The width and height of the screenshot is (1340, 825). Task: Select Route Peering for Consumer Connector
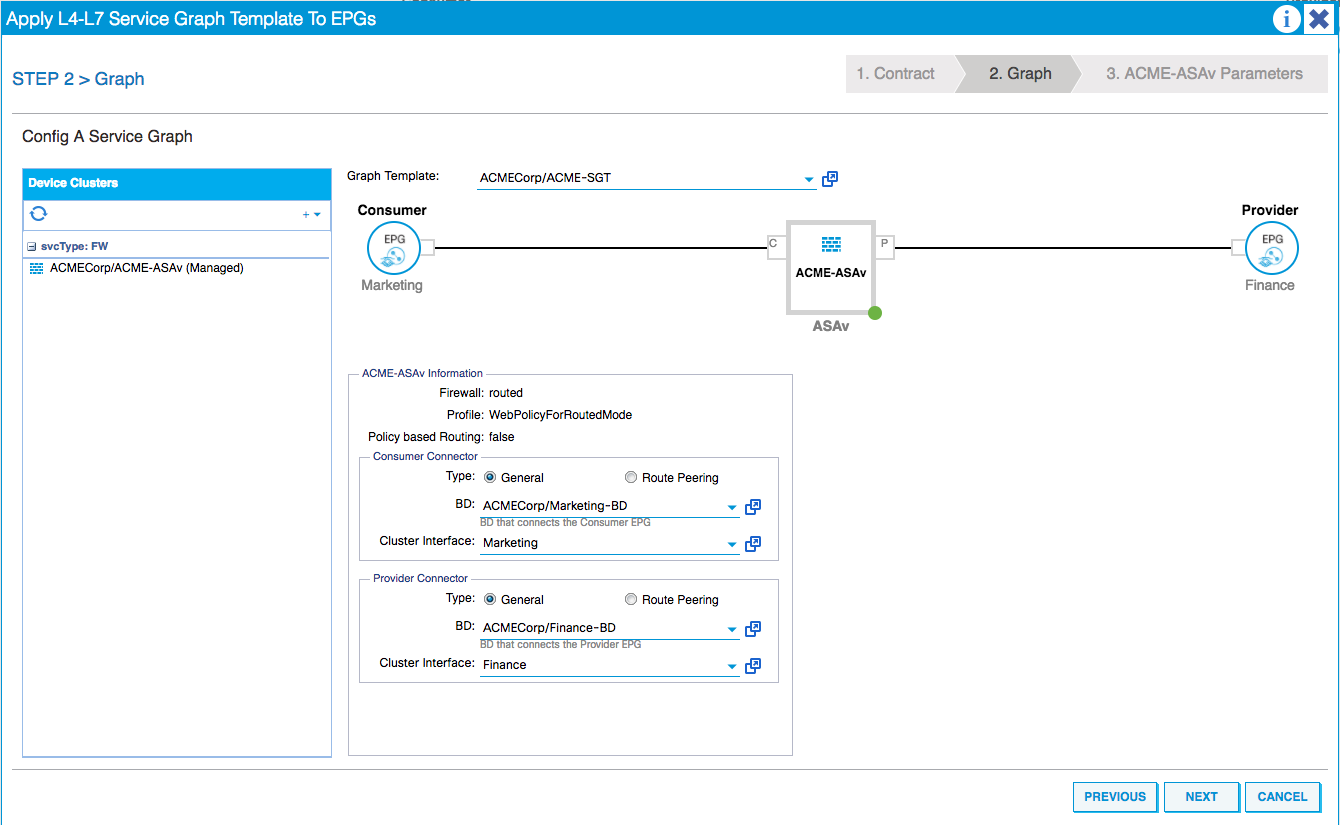(631, 477)
